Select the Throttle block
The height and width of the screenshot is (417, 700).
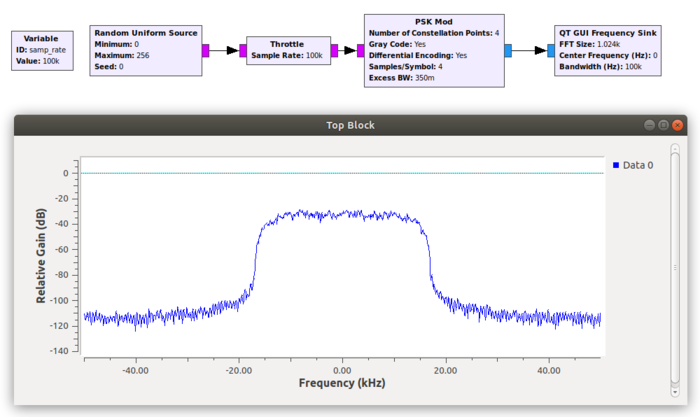[x=288, y=50]
